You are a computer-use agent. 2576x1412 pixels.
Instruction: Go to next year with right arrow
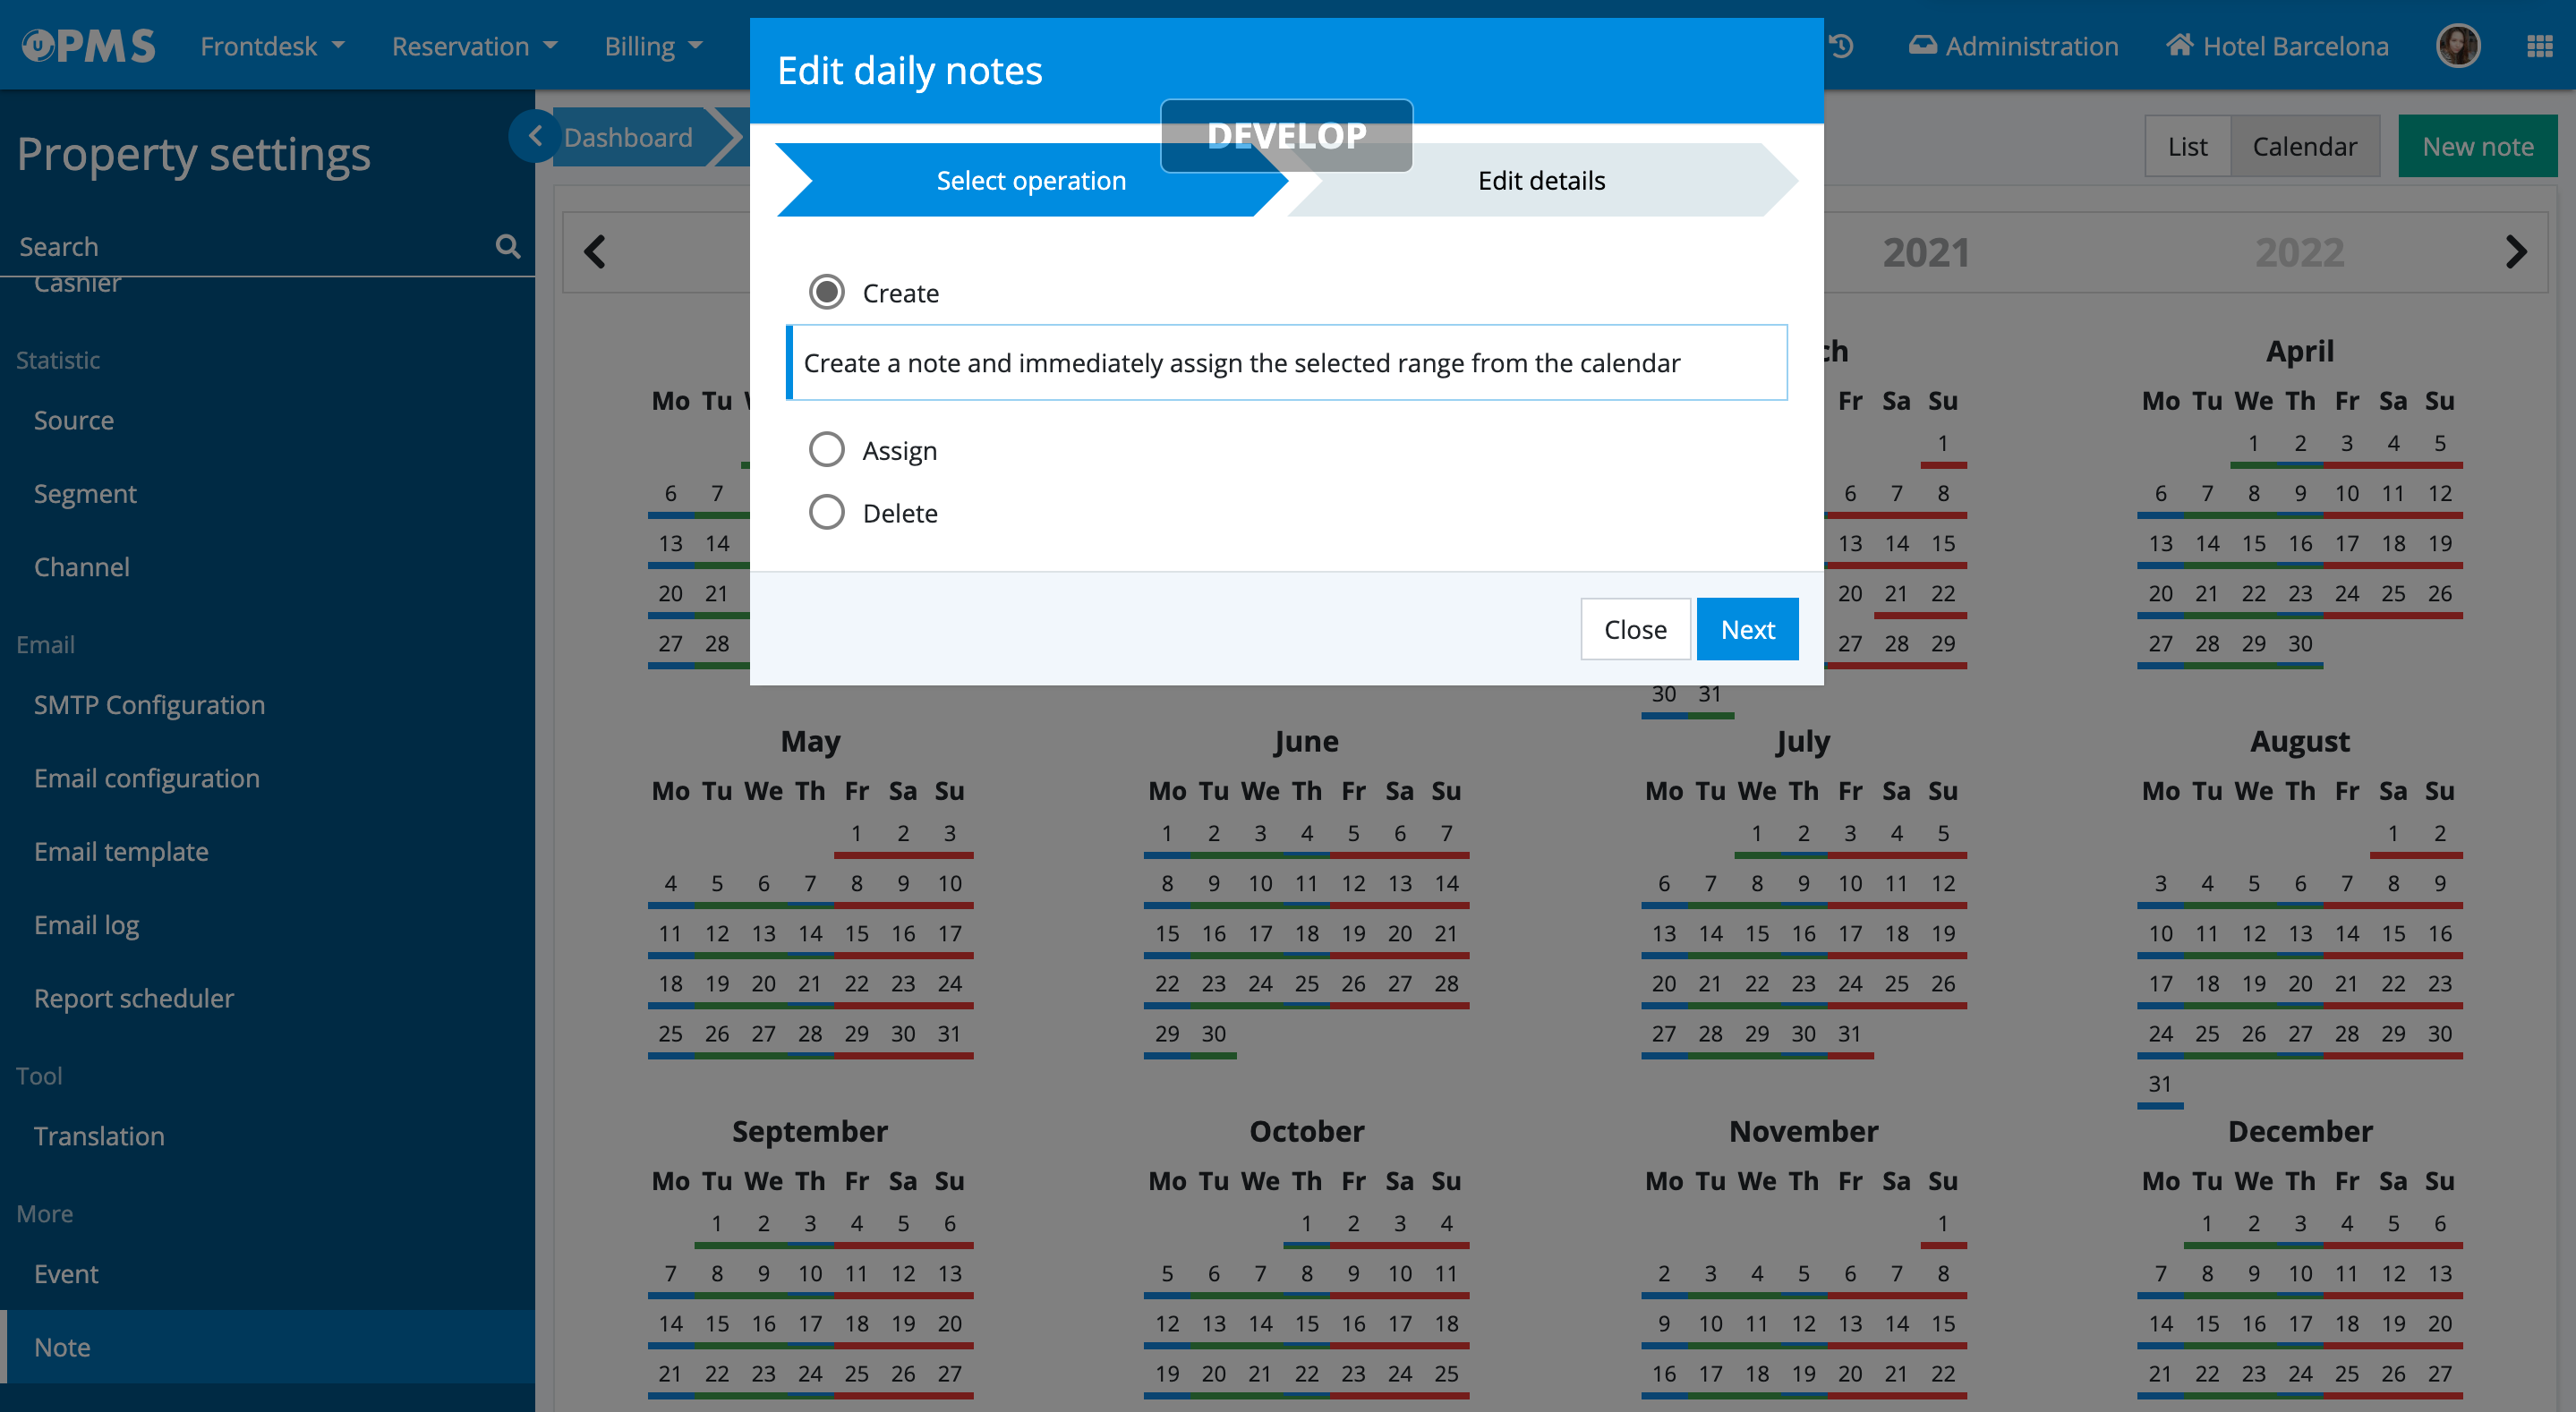click(x=2515, y=252)
